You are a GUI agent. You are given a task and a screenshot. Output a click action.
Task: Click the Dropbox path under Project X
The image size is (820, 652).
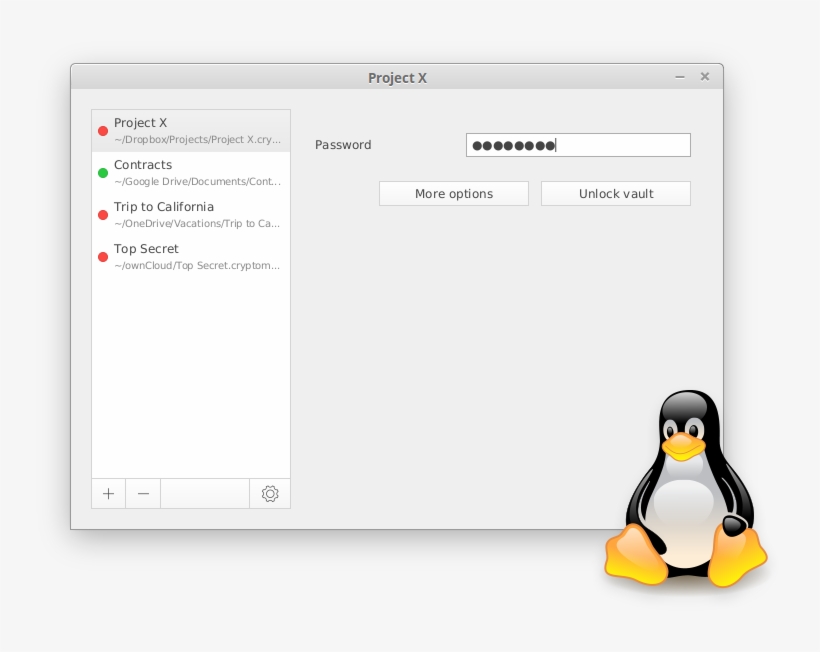click(x=196, y=140)
